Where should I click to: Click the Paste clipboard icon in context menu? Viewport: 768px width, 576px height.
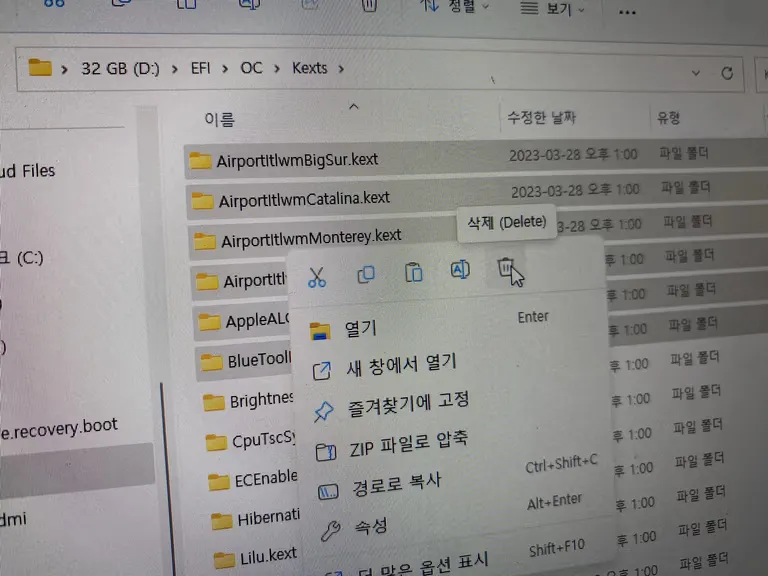413,272
